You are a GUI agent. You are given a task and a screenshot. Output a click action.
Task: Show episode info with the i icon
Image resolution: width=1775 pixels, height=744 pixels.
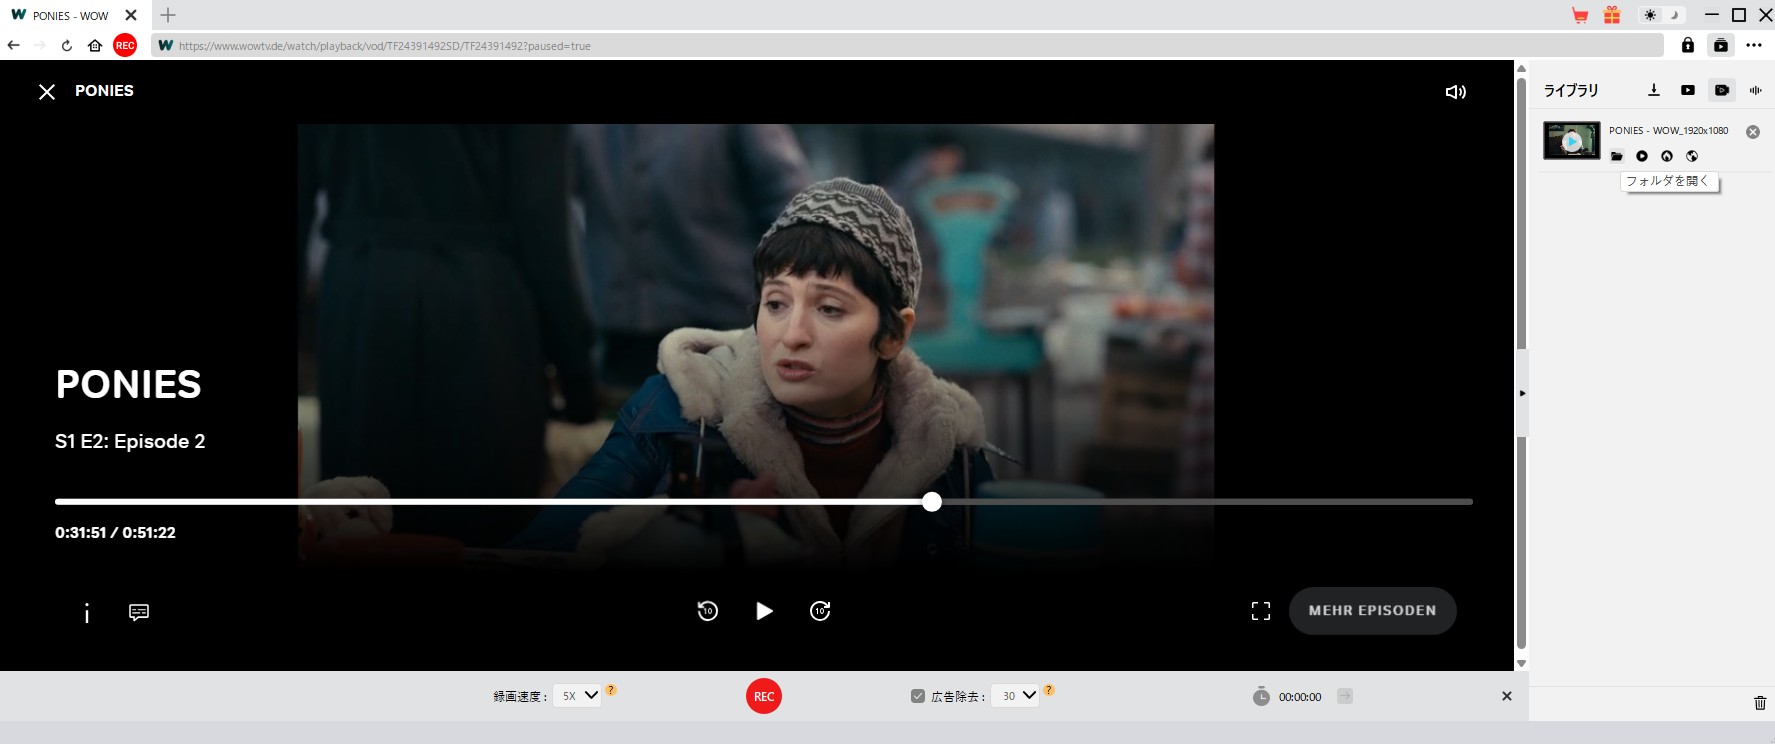point(87,612)
